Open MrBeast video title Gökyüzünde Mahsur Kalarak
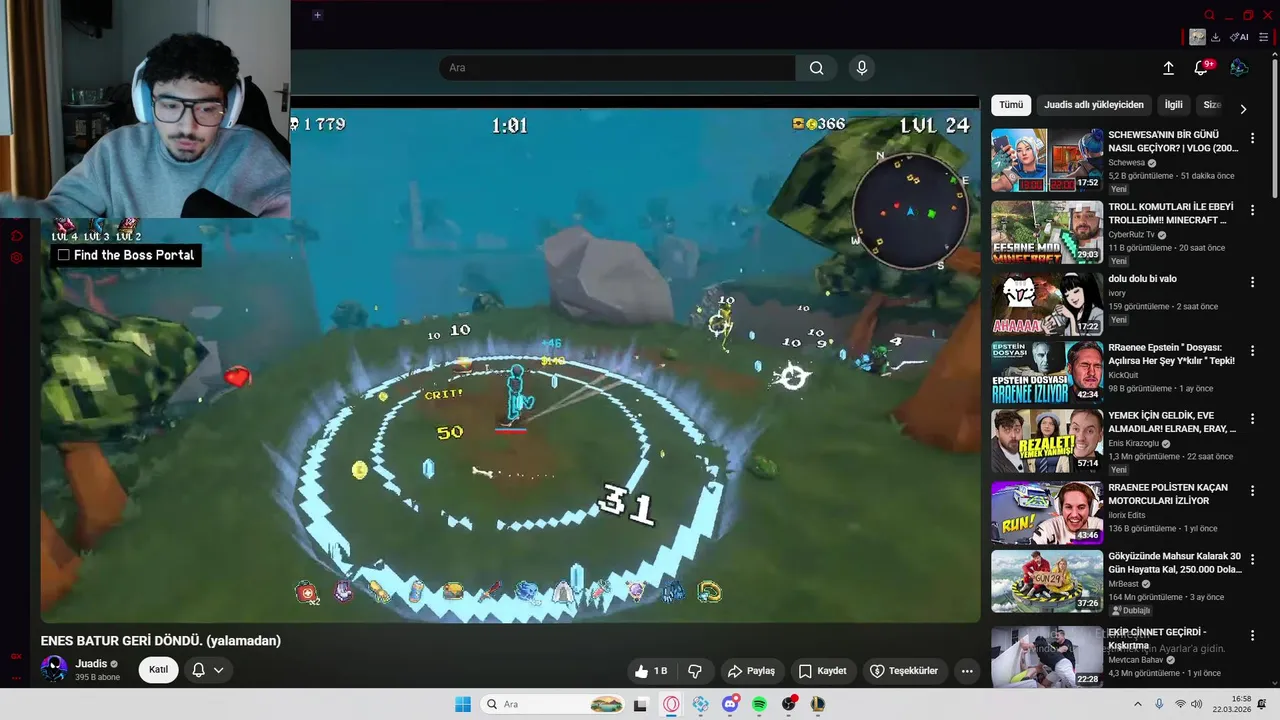 [1175, 562]
